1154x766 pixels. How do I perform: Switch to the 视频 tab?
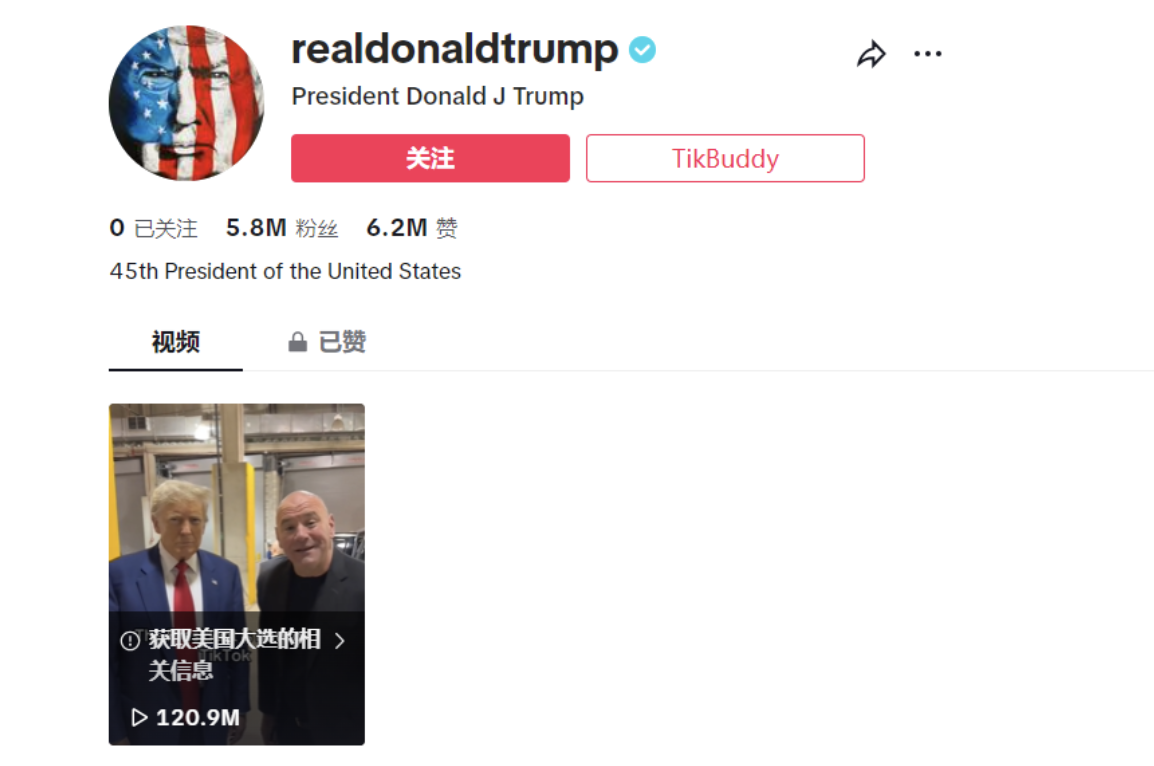tap(175, 342)
